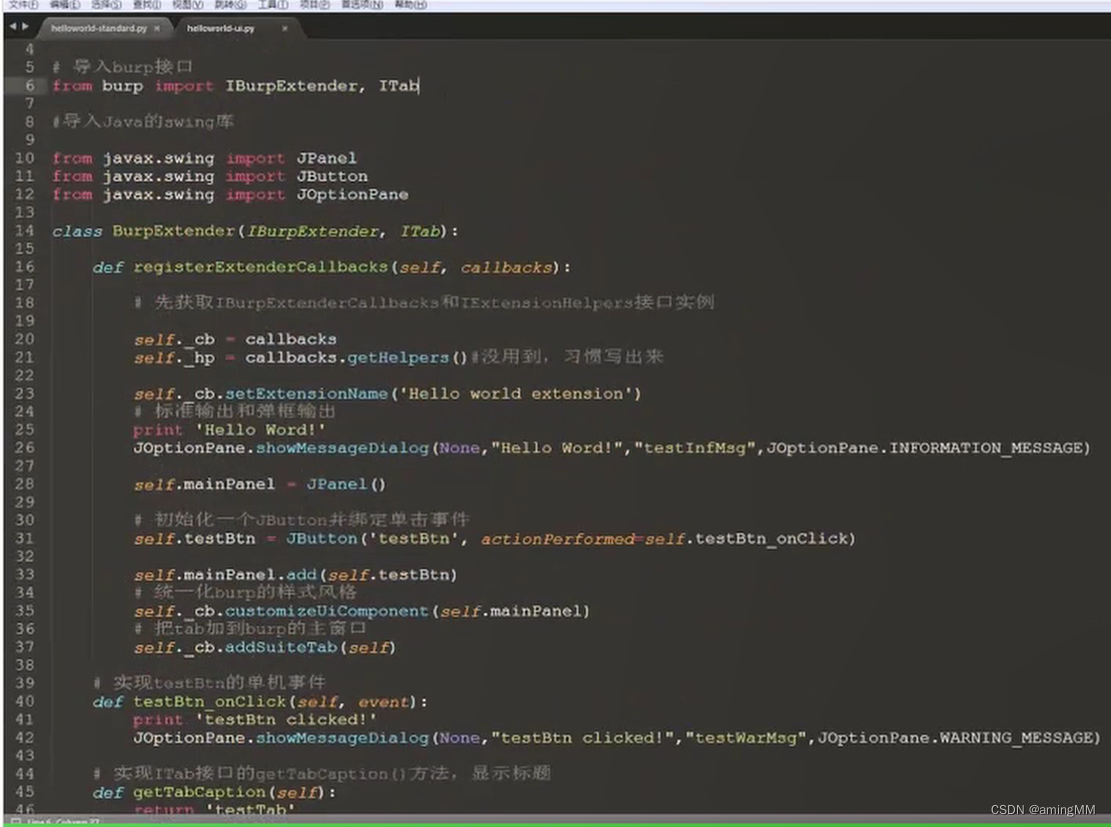The height and width of the screenshot is (827, 1111).
Task: Close the helloworld-ui.py tab
Action: pos(285,28)
